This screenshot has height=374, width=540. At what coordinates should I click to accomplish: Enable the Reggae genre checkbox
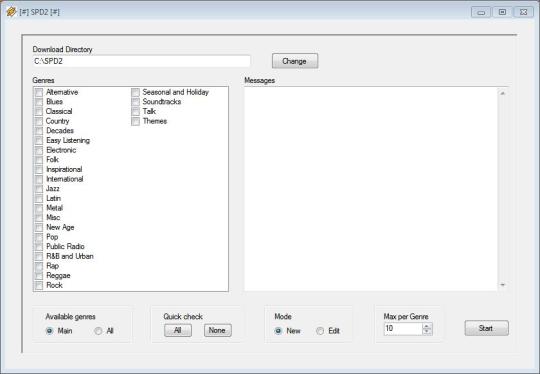click(x=39, y=276)
